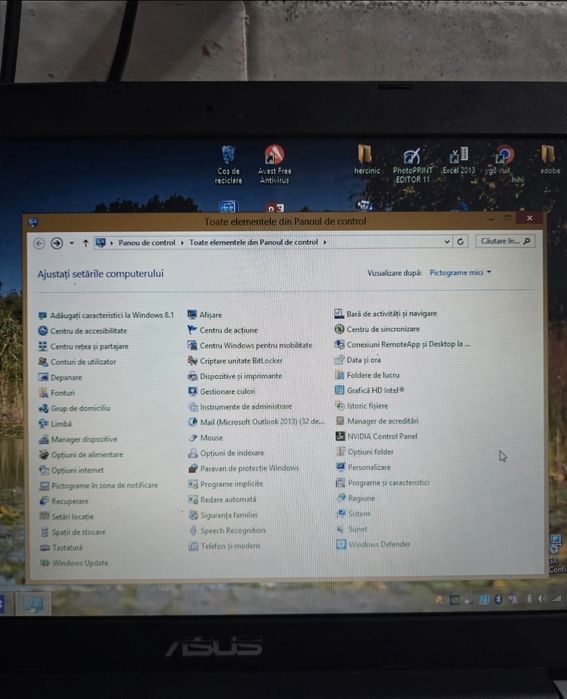Click the Data și ora icon
Screen dimensions: 567x699
pyautogui.click(x=340, y=360)
